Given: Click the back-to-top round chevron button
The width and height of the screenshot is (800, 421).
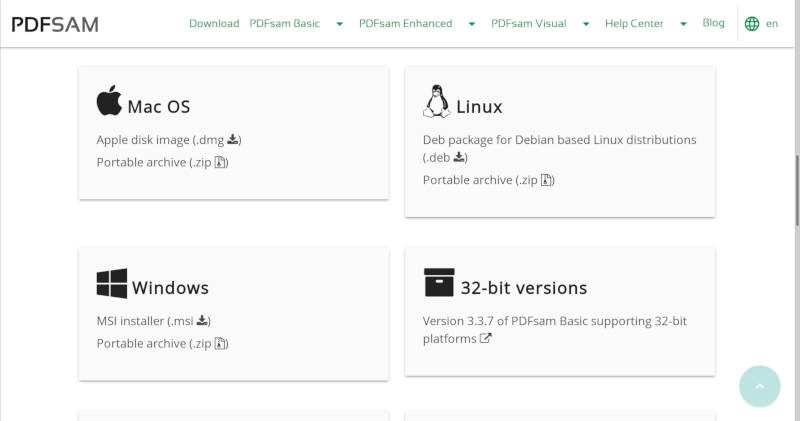Looking at the screenshot, I should pyautogui.click(x=760, y=386).
